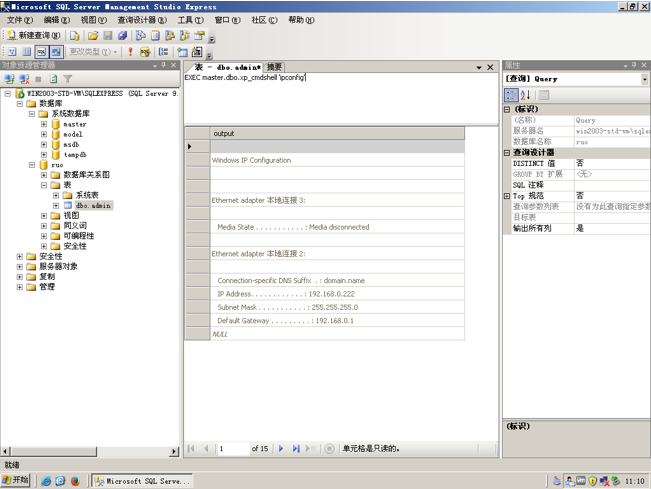
Task: Toggle the Show SQL Pane button
Action: [41, 52]
